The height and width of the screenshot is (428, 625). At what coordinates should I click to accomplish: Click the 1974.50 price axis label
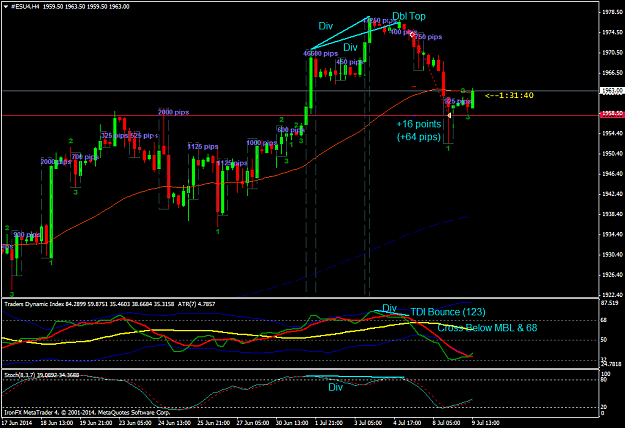click(613, 32)
